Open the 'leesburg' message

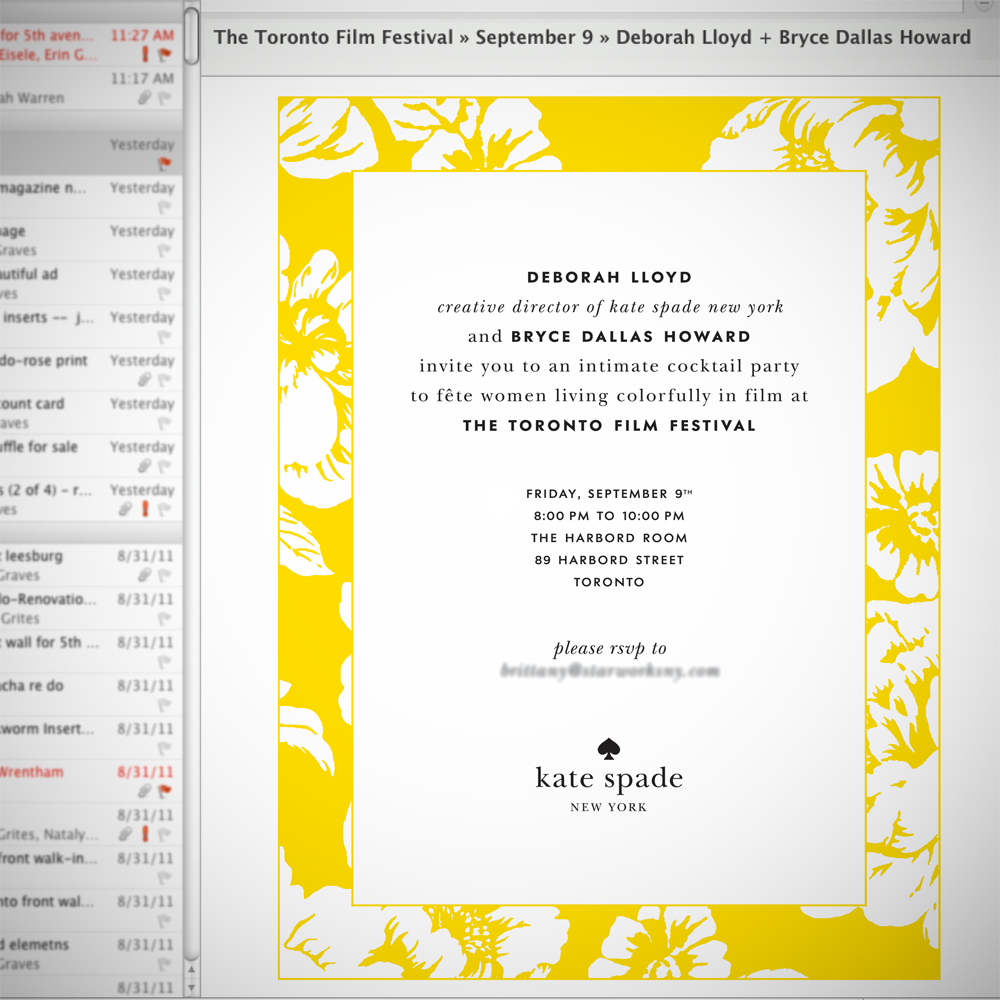(x=91, y=565)
